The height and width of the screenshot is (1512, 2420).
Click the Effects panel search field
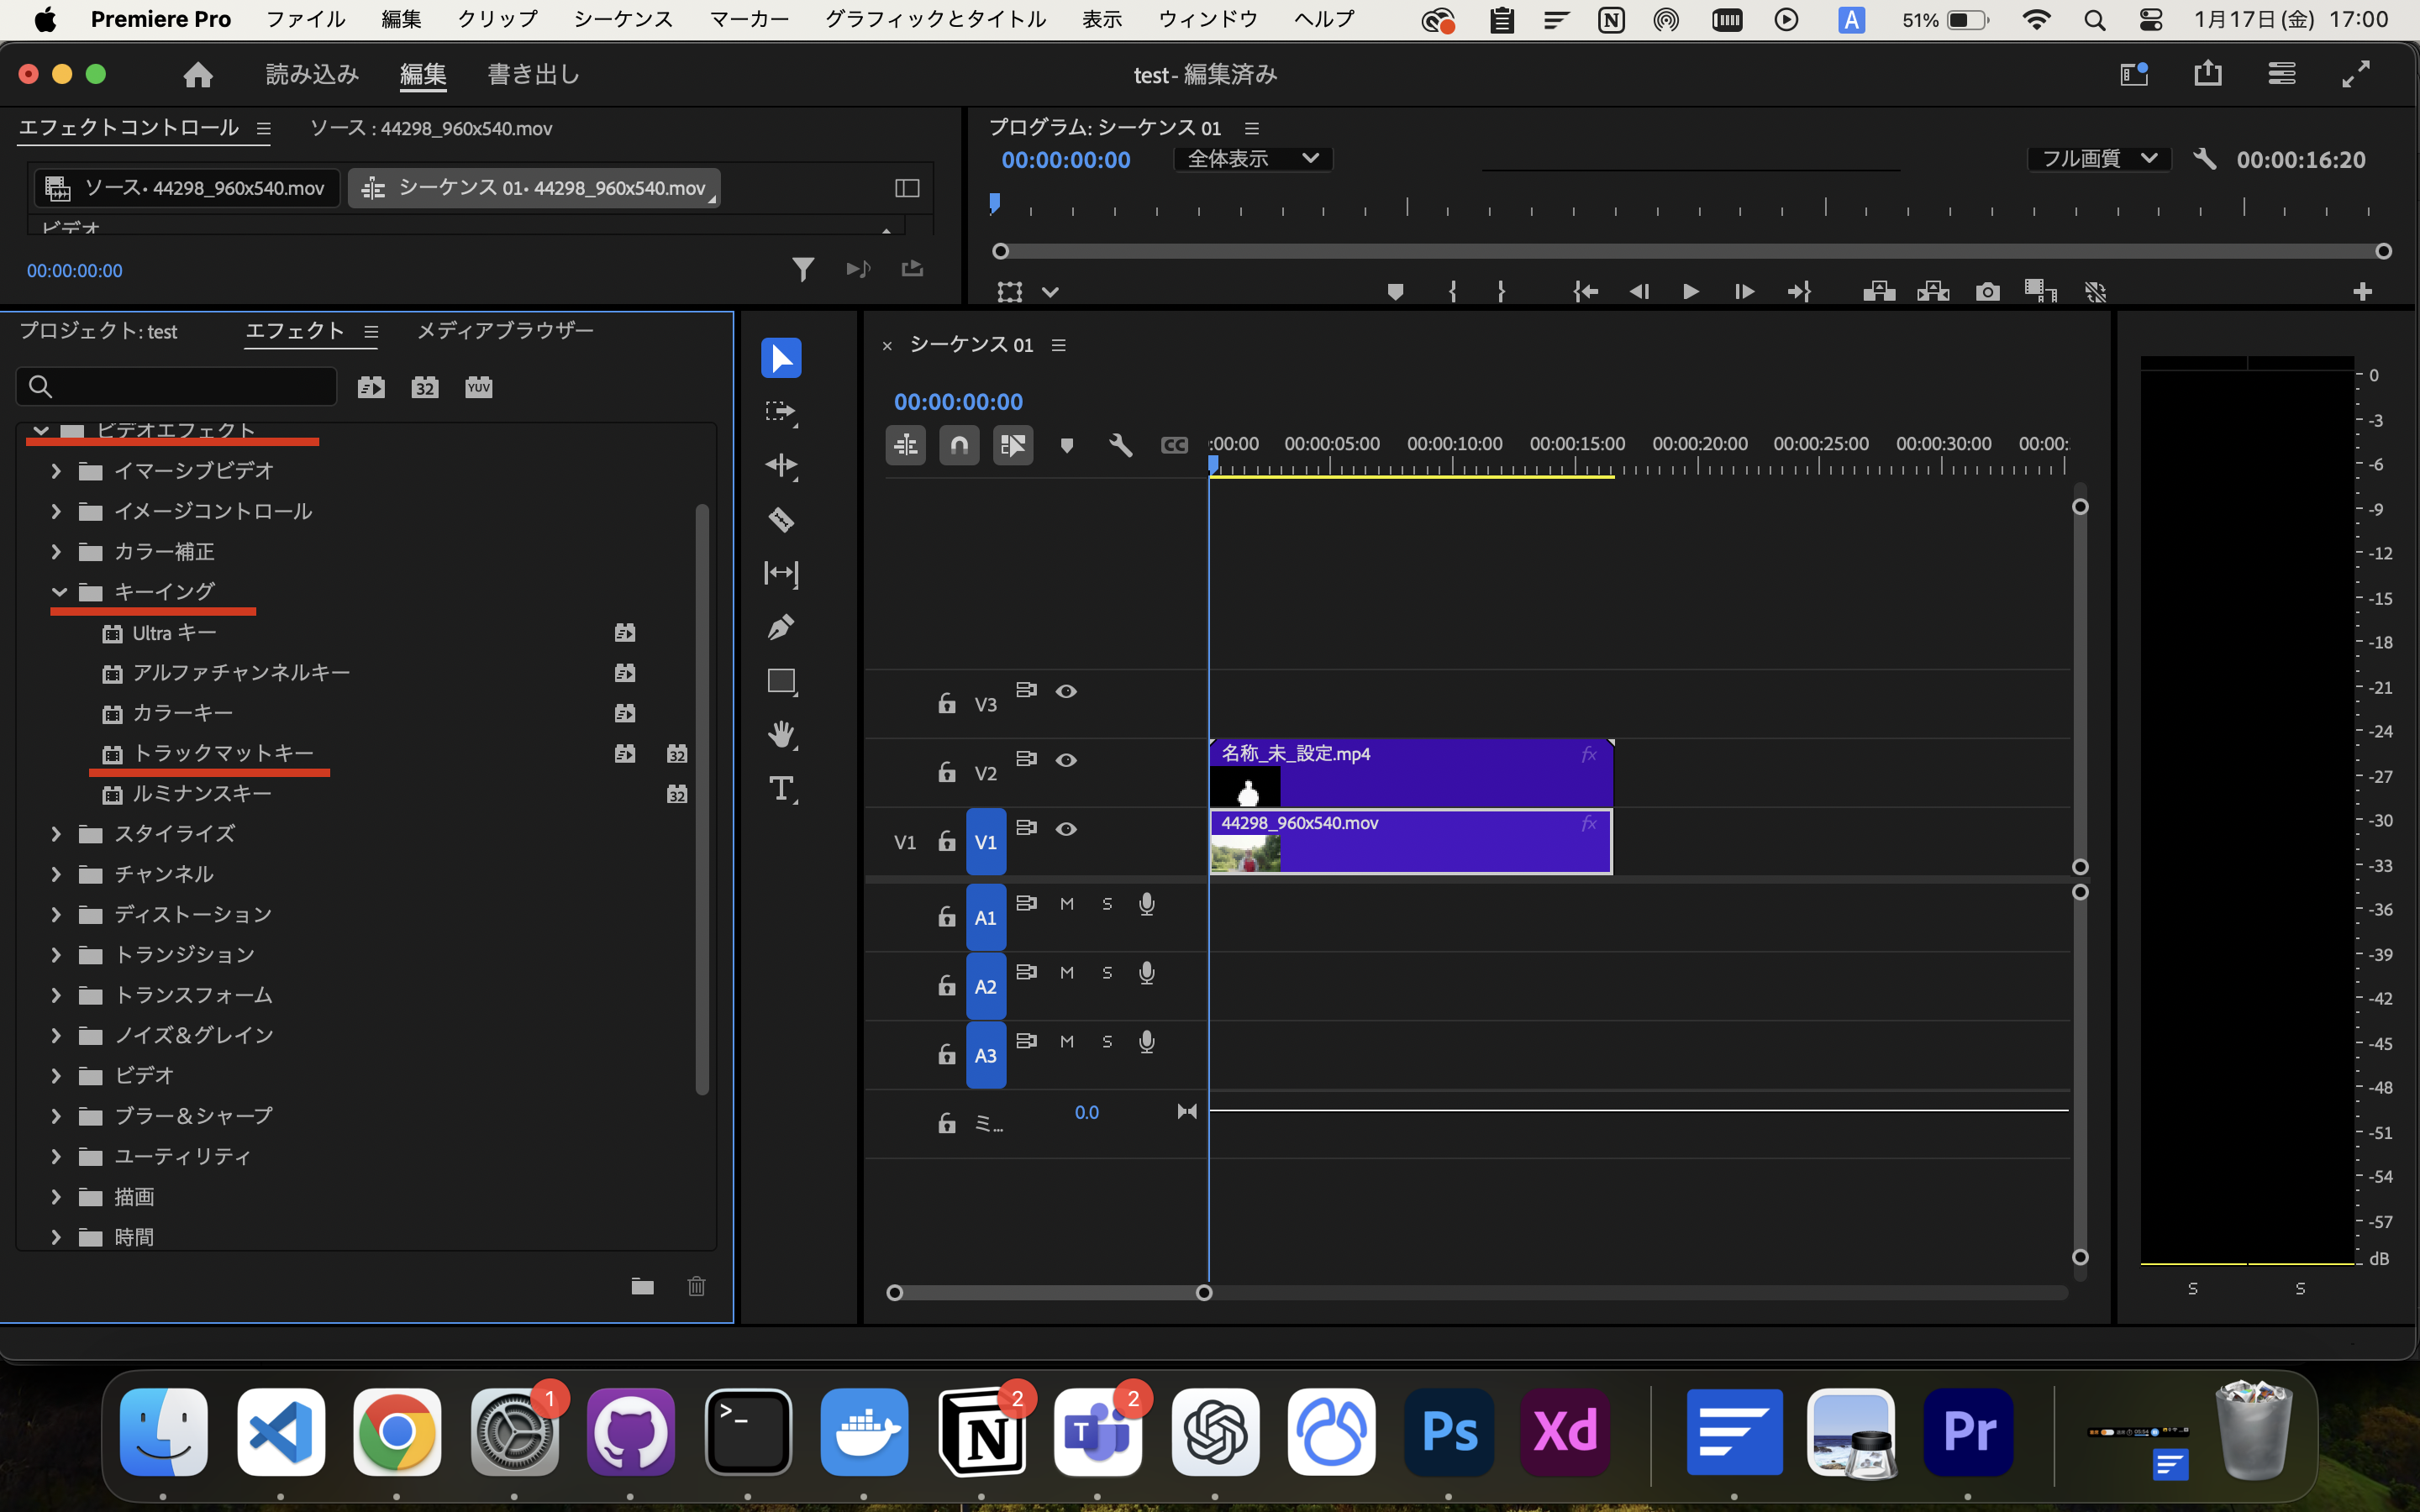click(176, 387)
